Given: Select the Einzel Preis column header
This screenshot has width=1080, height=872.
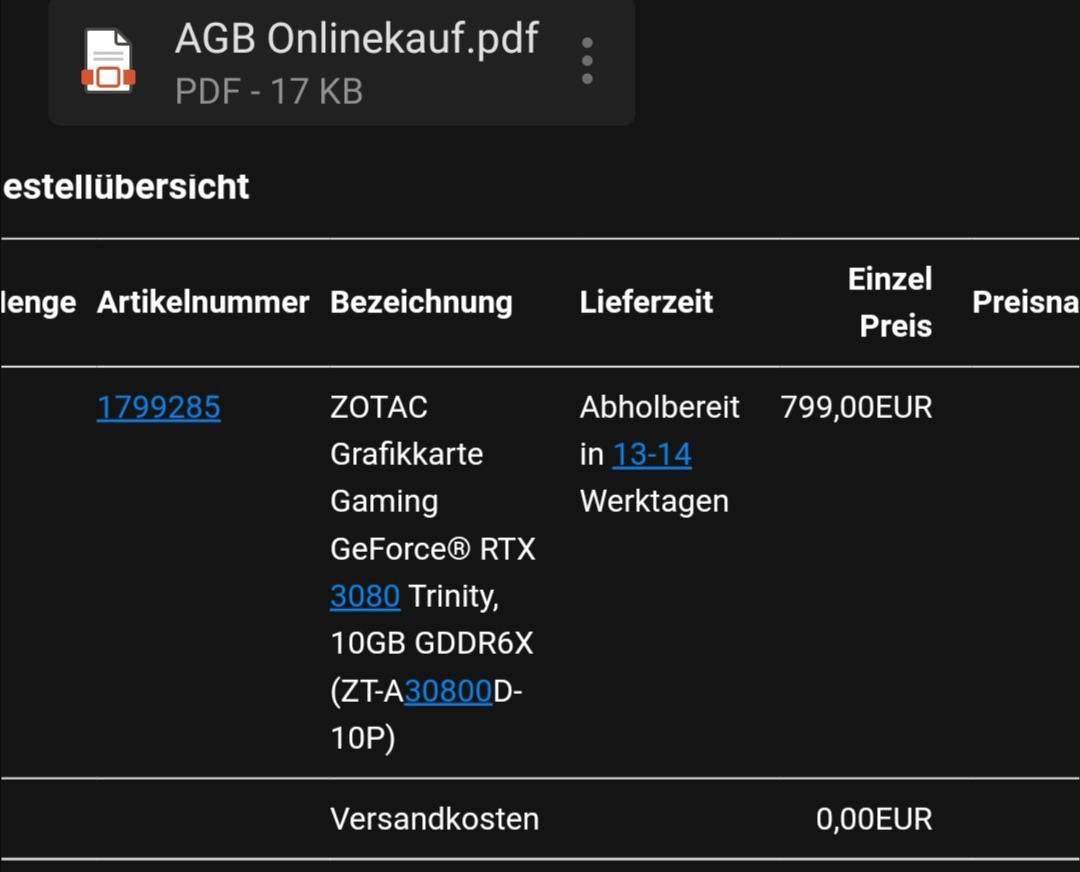Looking at the screenshot, I should [x=889, y=302].
